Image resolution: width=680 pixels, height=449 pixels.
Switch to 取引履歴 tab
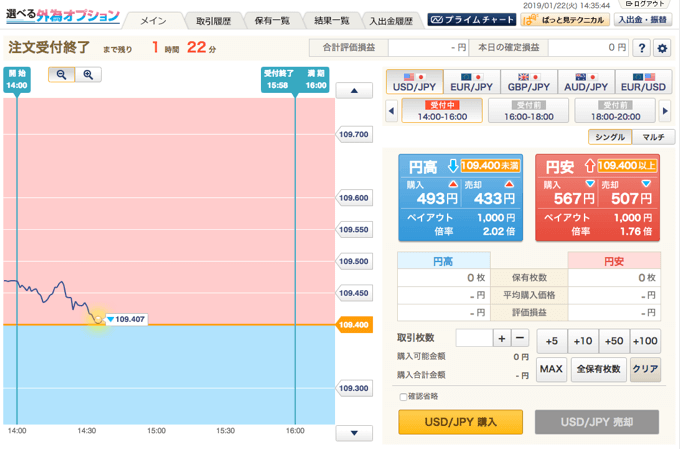coord(213,21)
